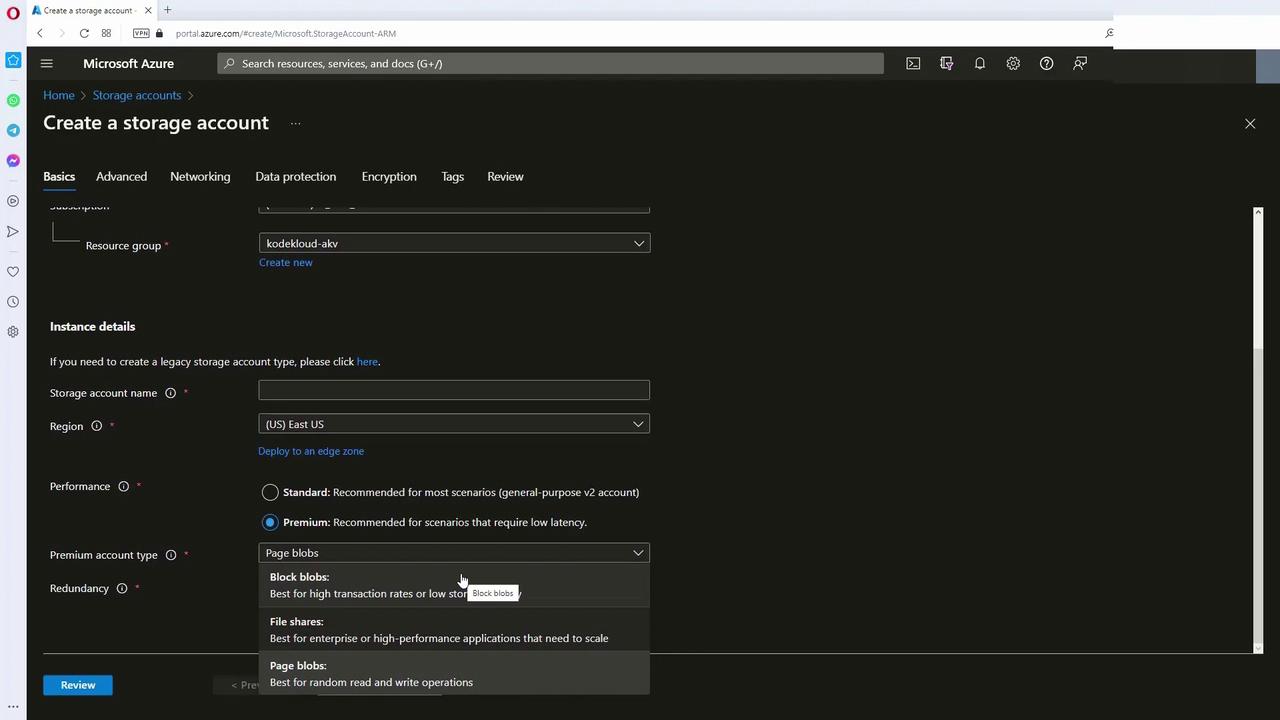Screen dimensions: 1280x720
Task: Open the Azure portal hamburger menu
Action: coord(46,63)
